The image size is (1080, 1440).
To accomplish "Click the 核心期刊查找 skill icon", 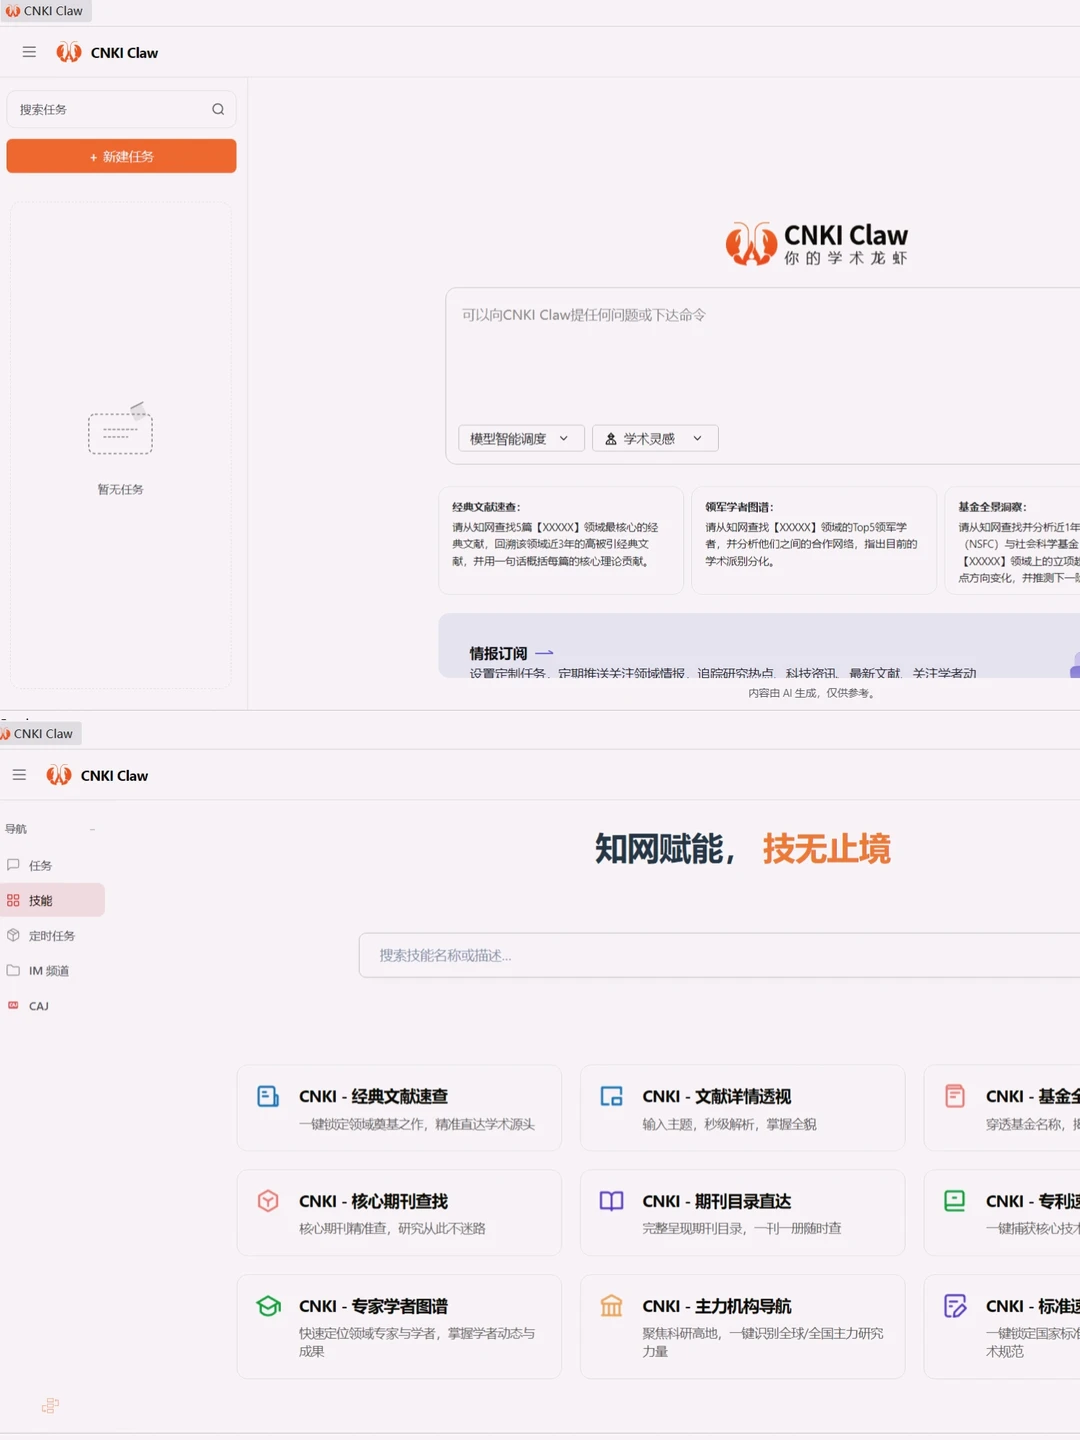I will [x=268, y=1201].
